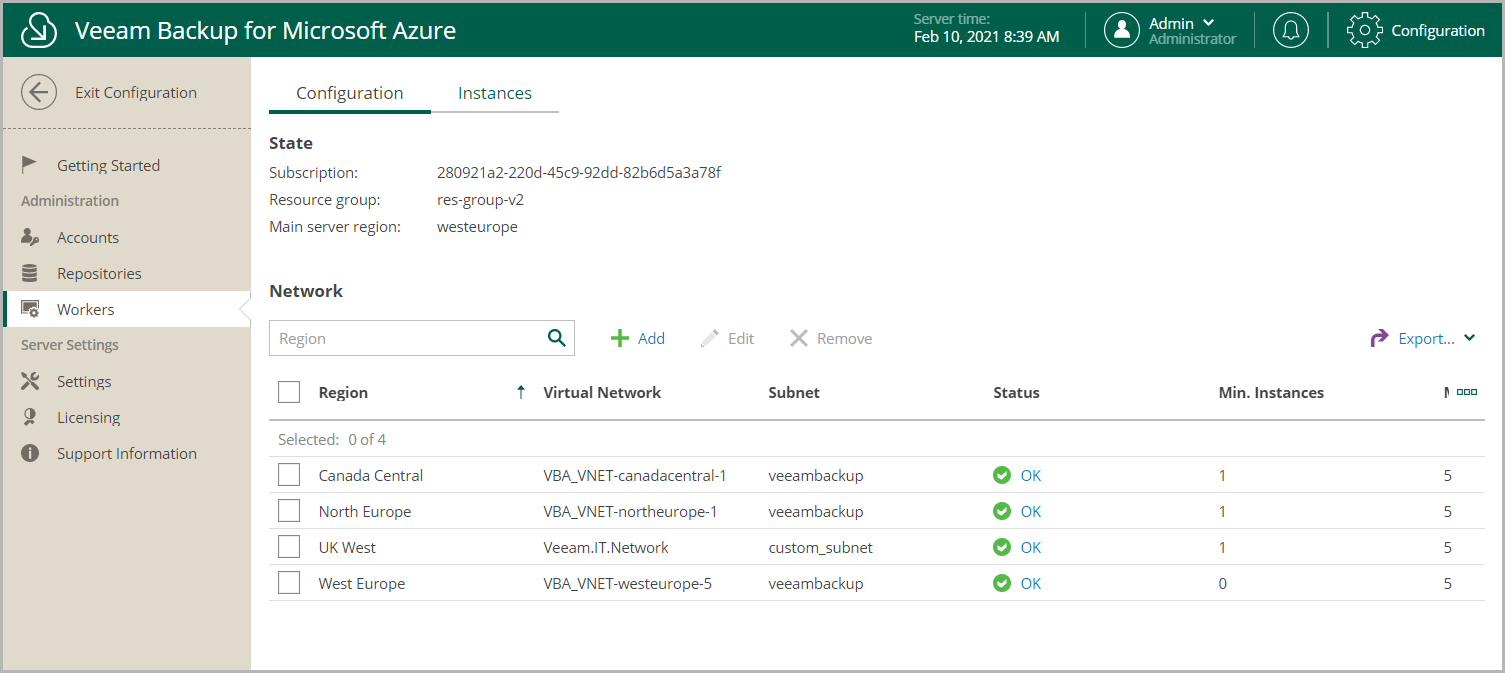Click the pencil Edit icon
Viewport: 1505px width, 673px height.
(710, 338)
